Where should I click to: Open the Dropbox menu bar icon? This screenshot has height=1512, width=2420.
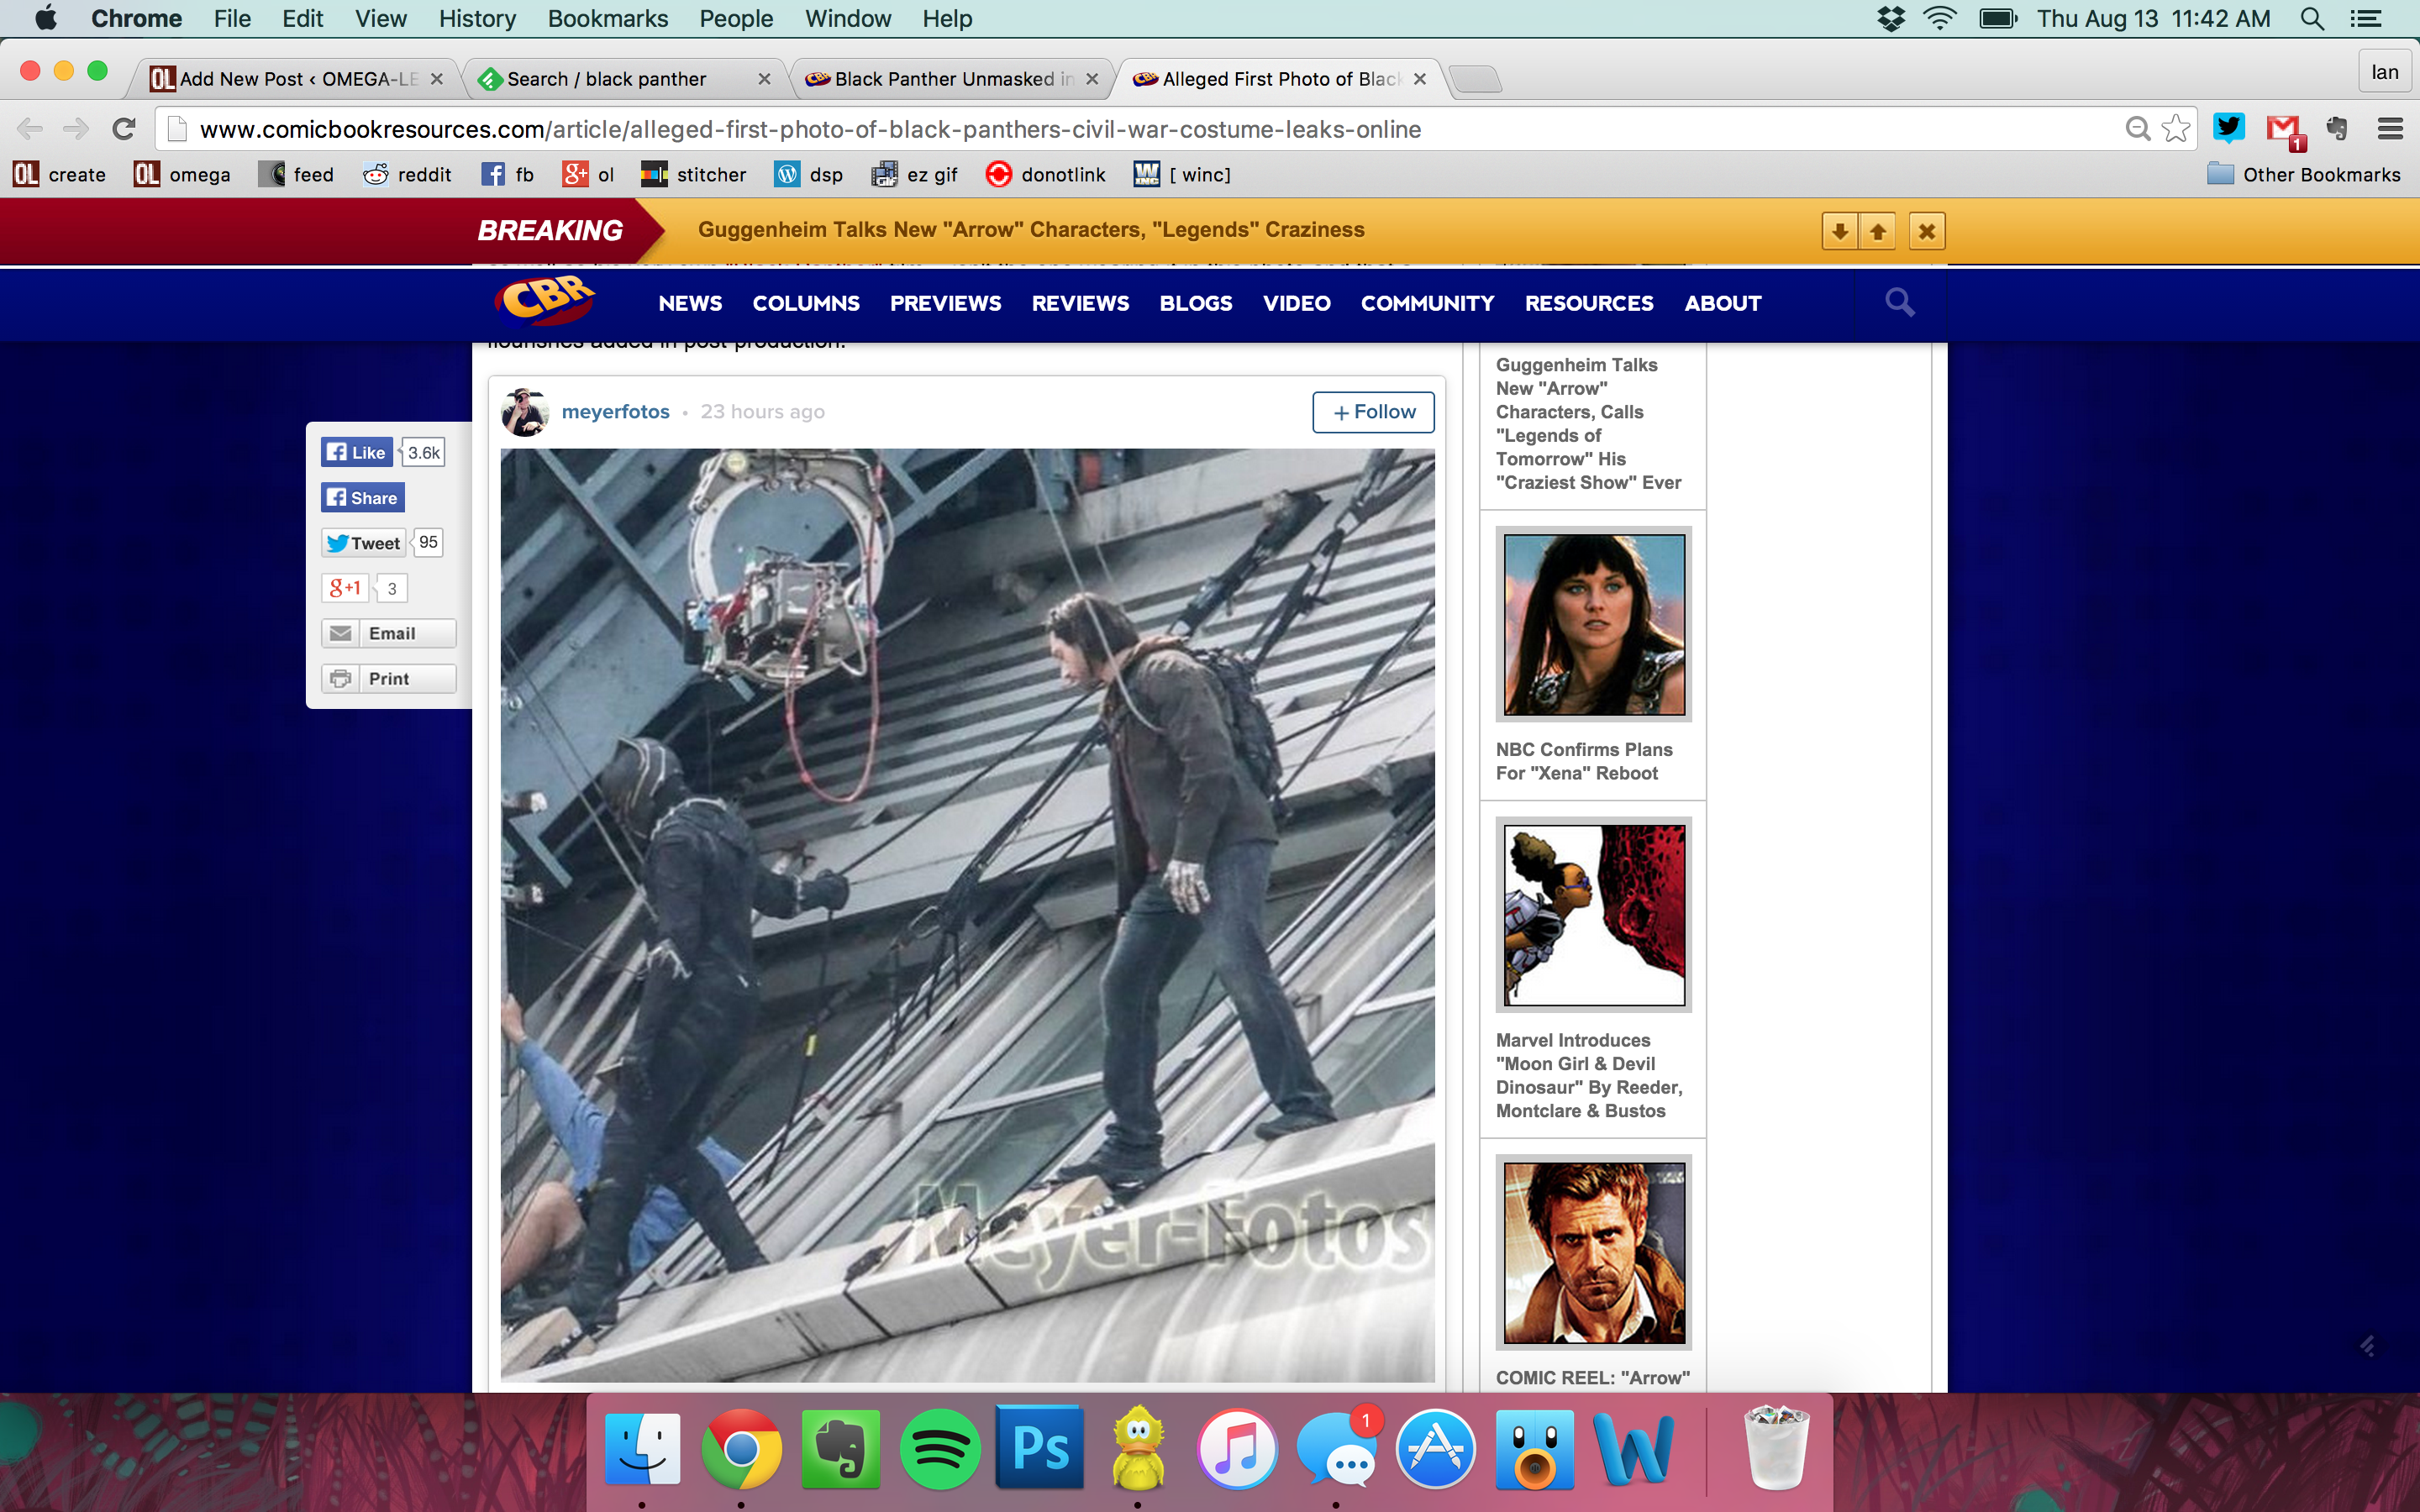click(1891, 19)
